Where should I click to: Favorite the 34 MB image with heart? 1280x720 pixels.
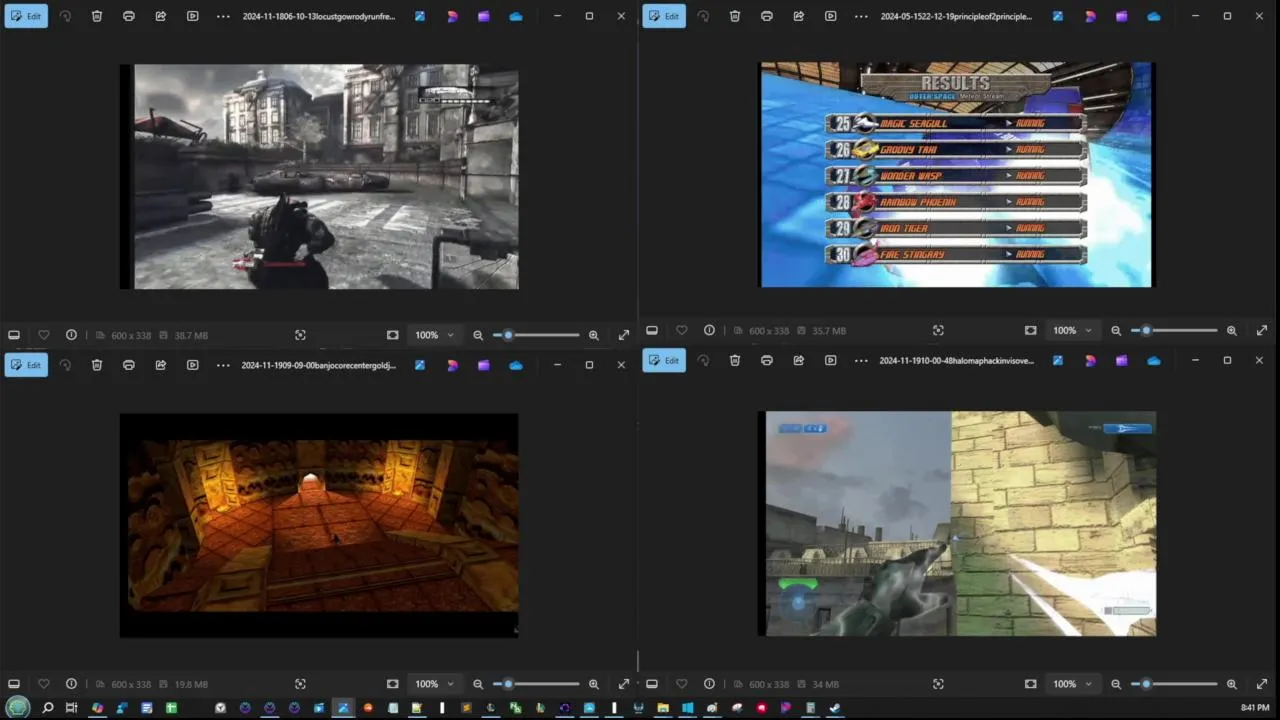[x=681, y=684]
